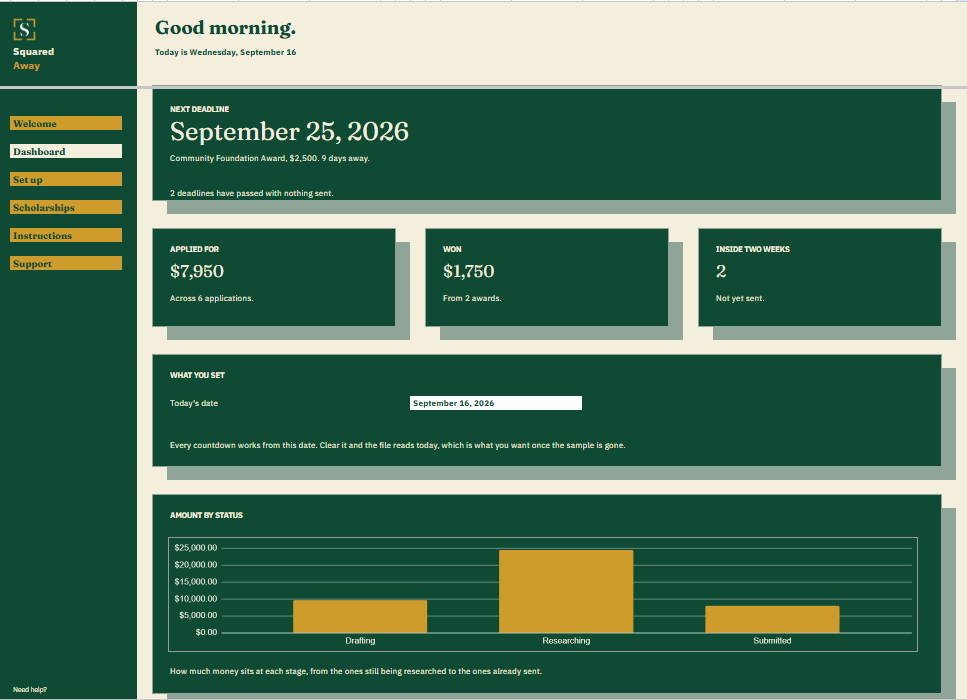Click the NEXT DEADLINE label
The height and width of the screenshot is (700, 967).
[199, 109]
